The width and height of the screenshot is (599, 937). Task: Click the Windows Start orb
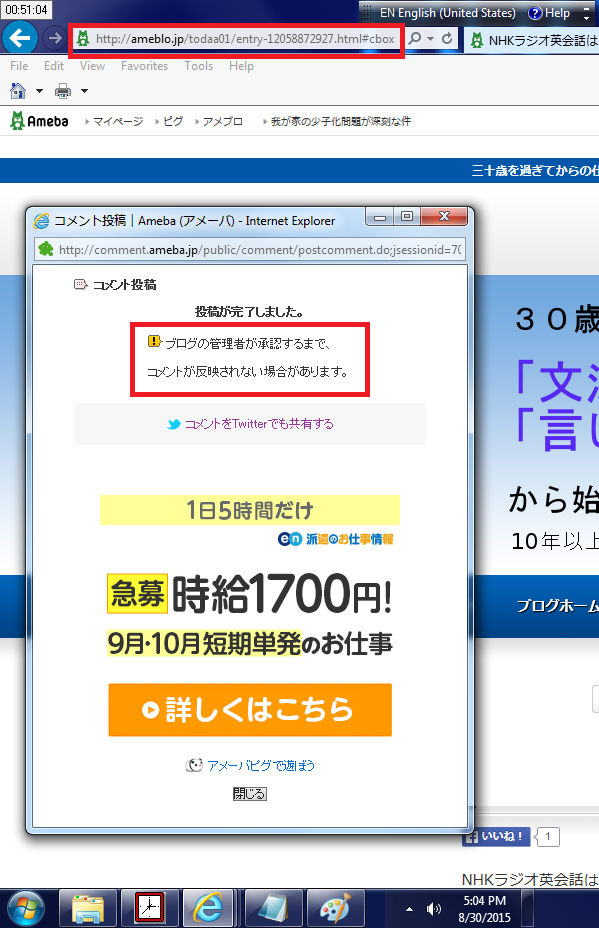click(25, 909)
